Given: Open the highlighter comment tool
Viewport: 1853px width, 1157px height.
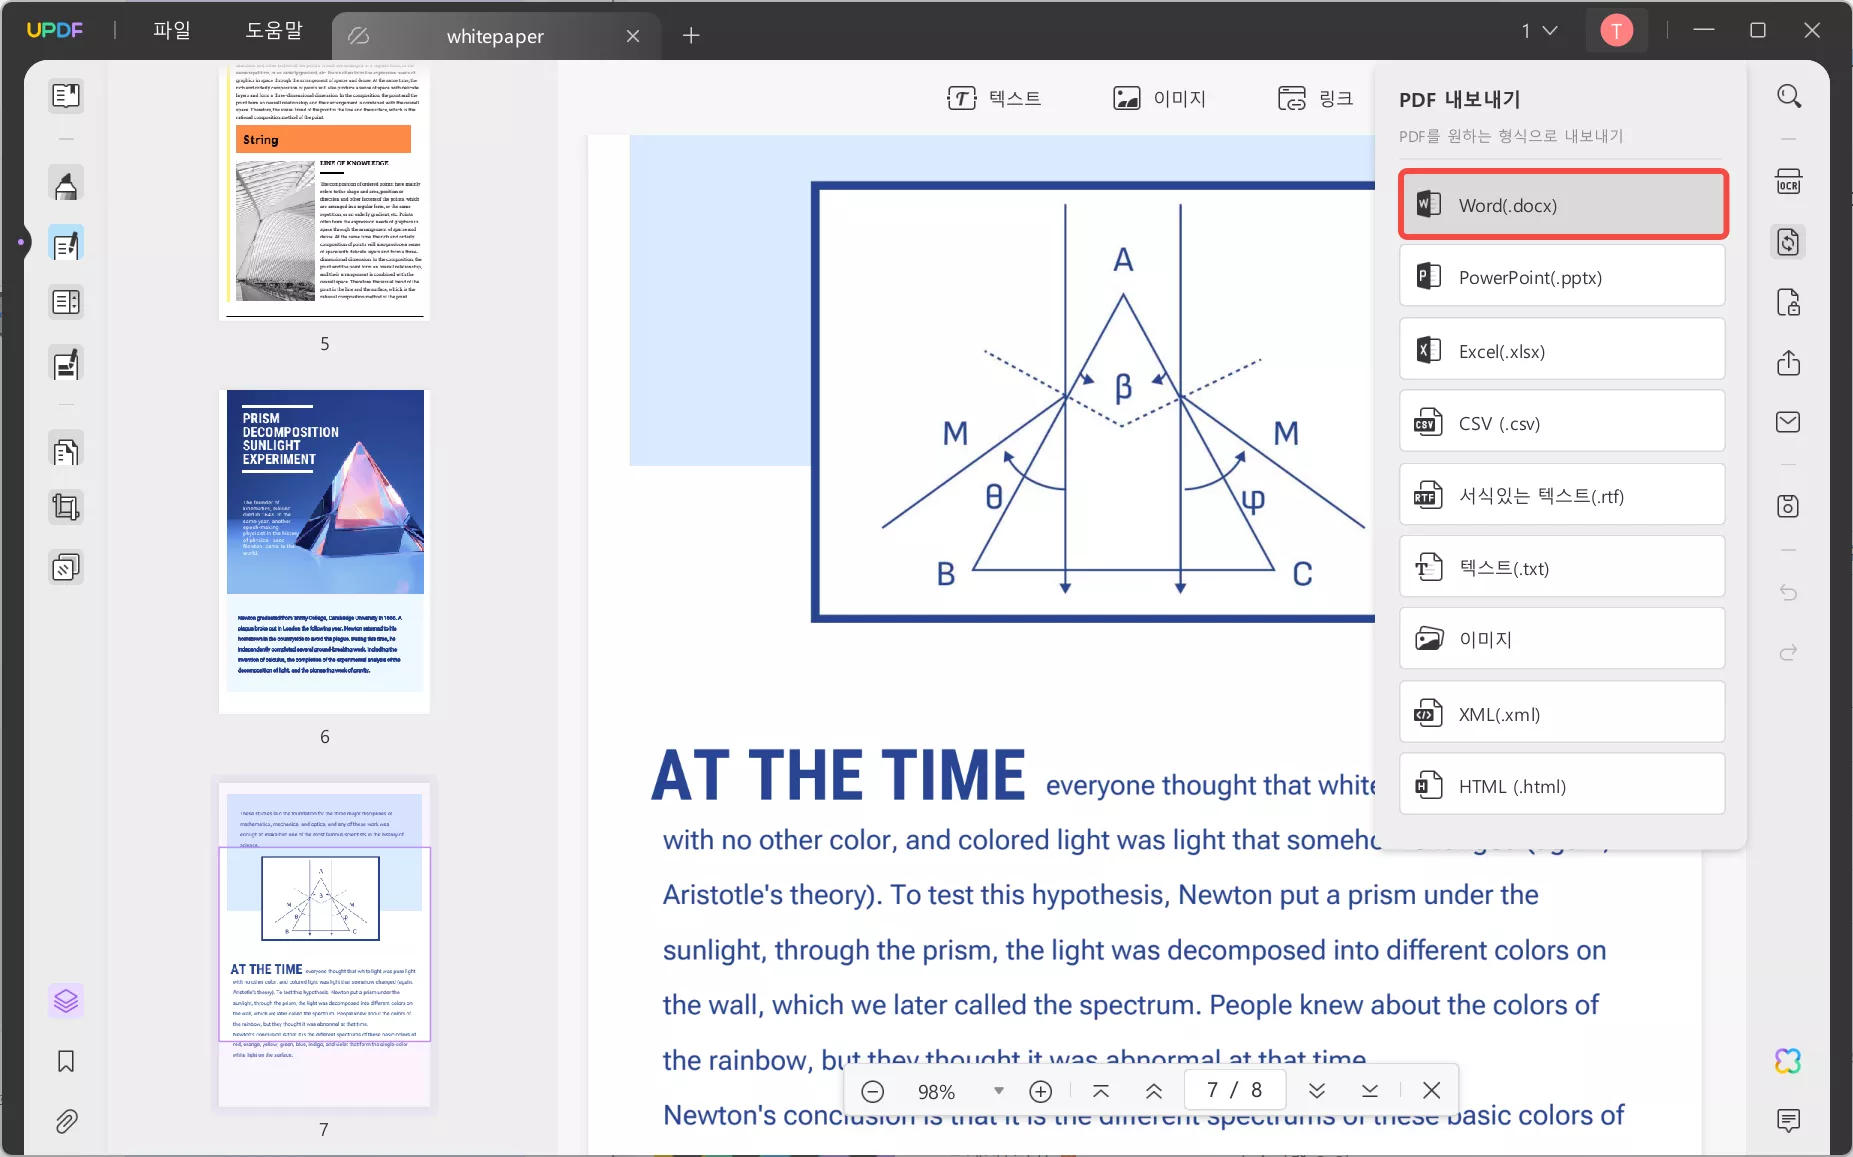Looking at the screenshot, I should click(66, 185).
